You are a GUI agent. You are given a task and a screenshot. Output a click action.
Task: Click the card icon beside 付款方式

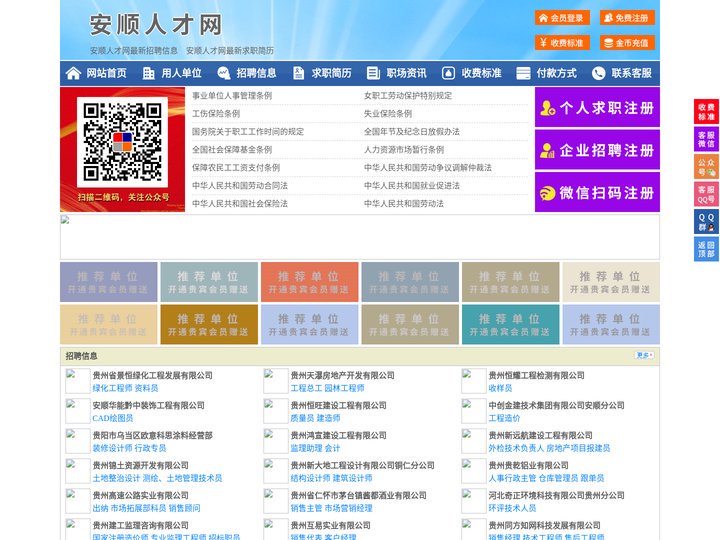(x=523, y=73)
